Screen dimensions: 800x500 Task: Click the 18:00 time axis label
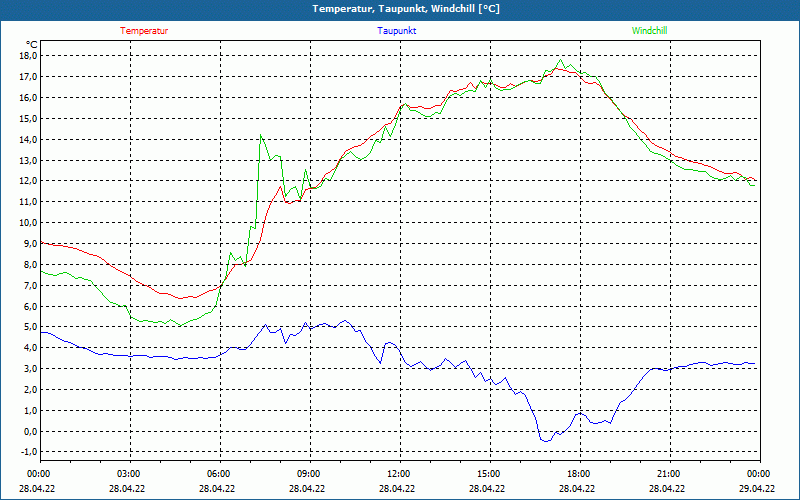(578, 474)
